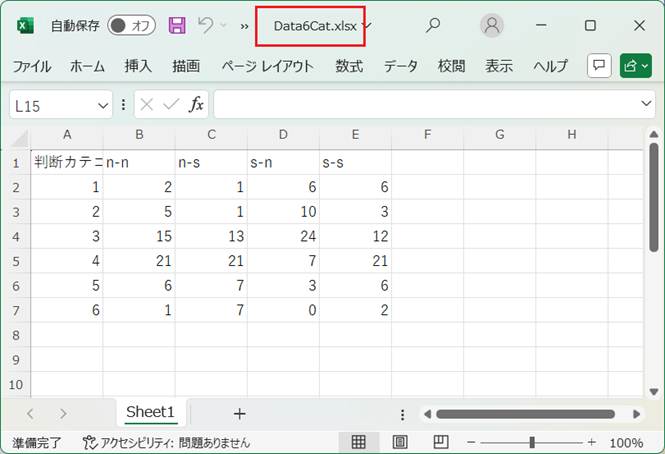Open the データ (Data) ribbon tab
Screen dimensions: 665x454
pyautogui.click(x=400, y=66)
